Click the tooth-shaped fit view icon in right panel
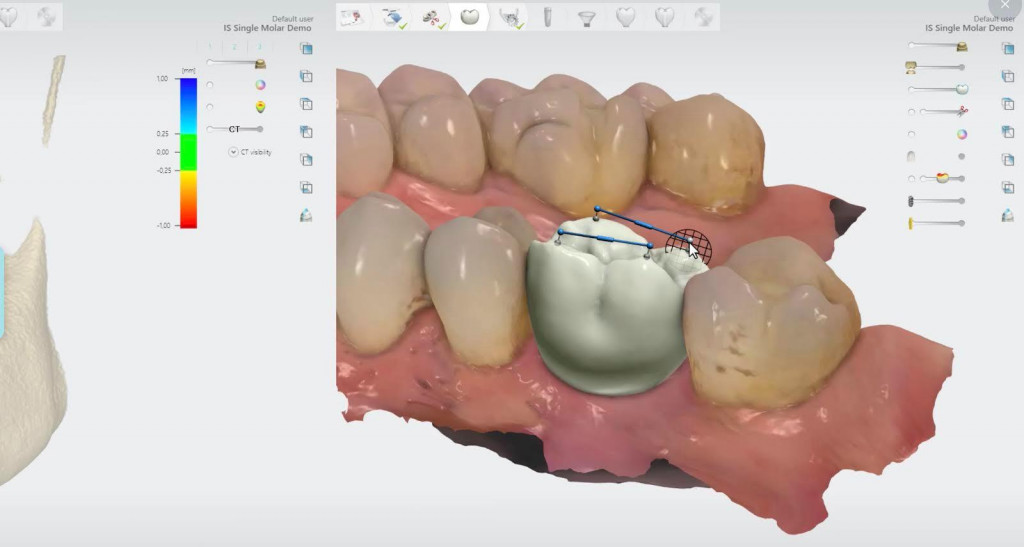The image size is (1024, 547). pos(1007,215)
